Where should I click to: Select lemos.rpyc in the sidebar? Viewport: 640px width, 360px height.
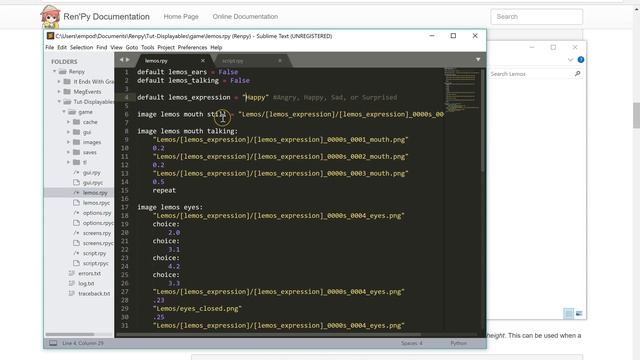(x=96, y=202)
